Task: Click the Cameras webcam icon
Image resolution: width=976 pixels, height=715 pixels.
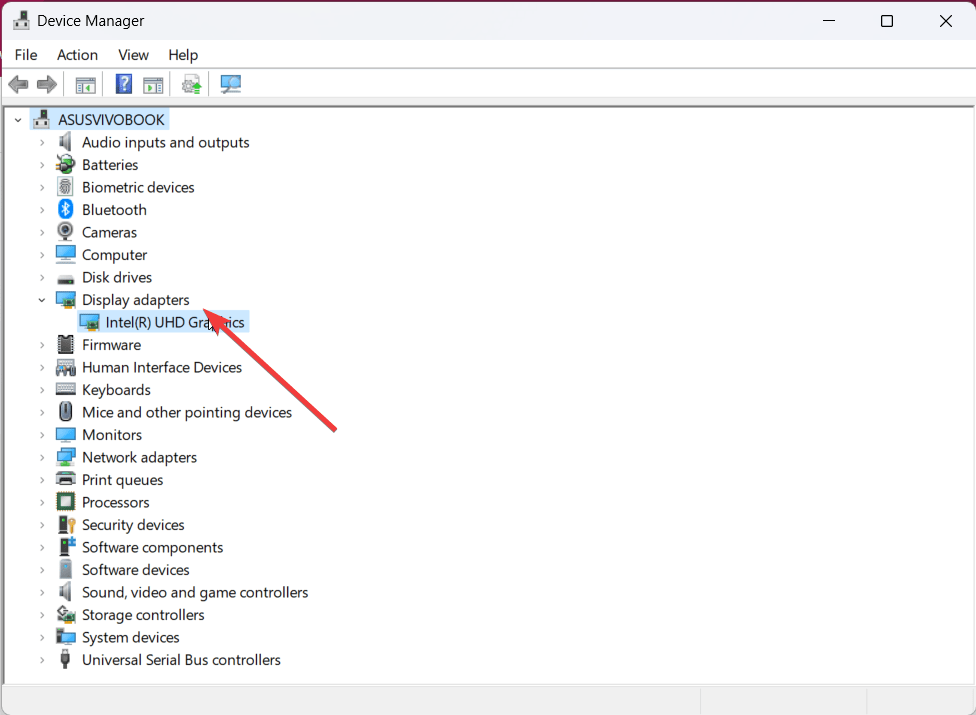Action: (65, 231)
